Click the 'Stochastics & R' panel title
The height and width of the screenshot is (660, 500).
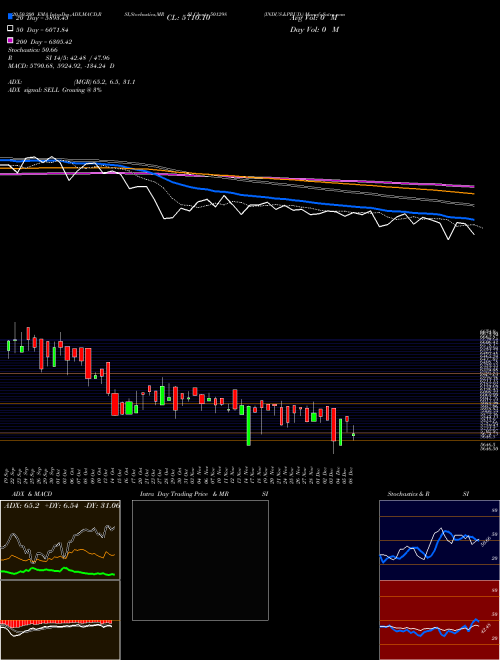408,494
